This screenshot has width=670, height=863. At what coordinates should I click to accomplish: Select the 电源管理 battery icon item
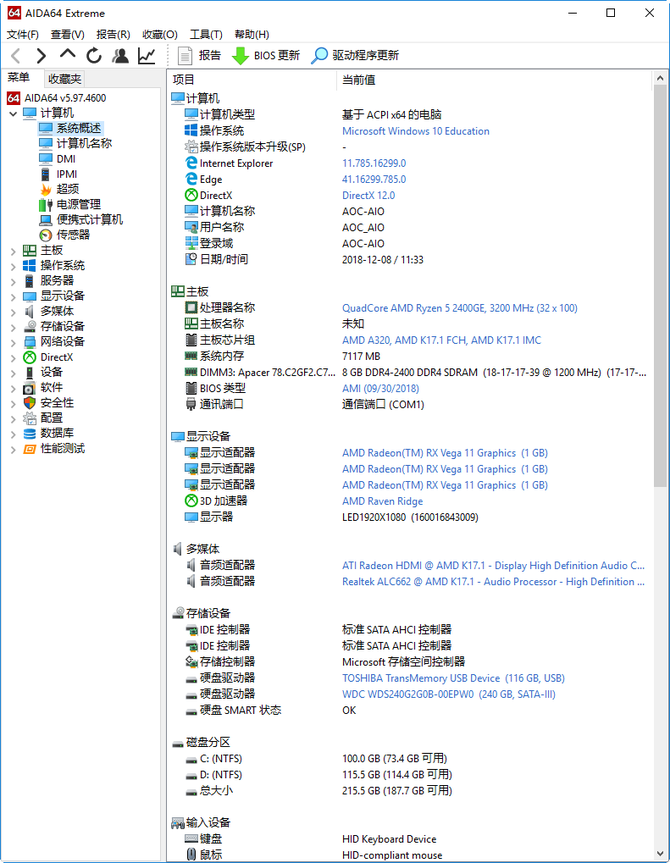(x=46, y=205)
